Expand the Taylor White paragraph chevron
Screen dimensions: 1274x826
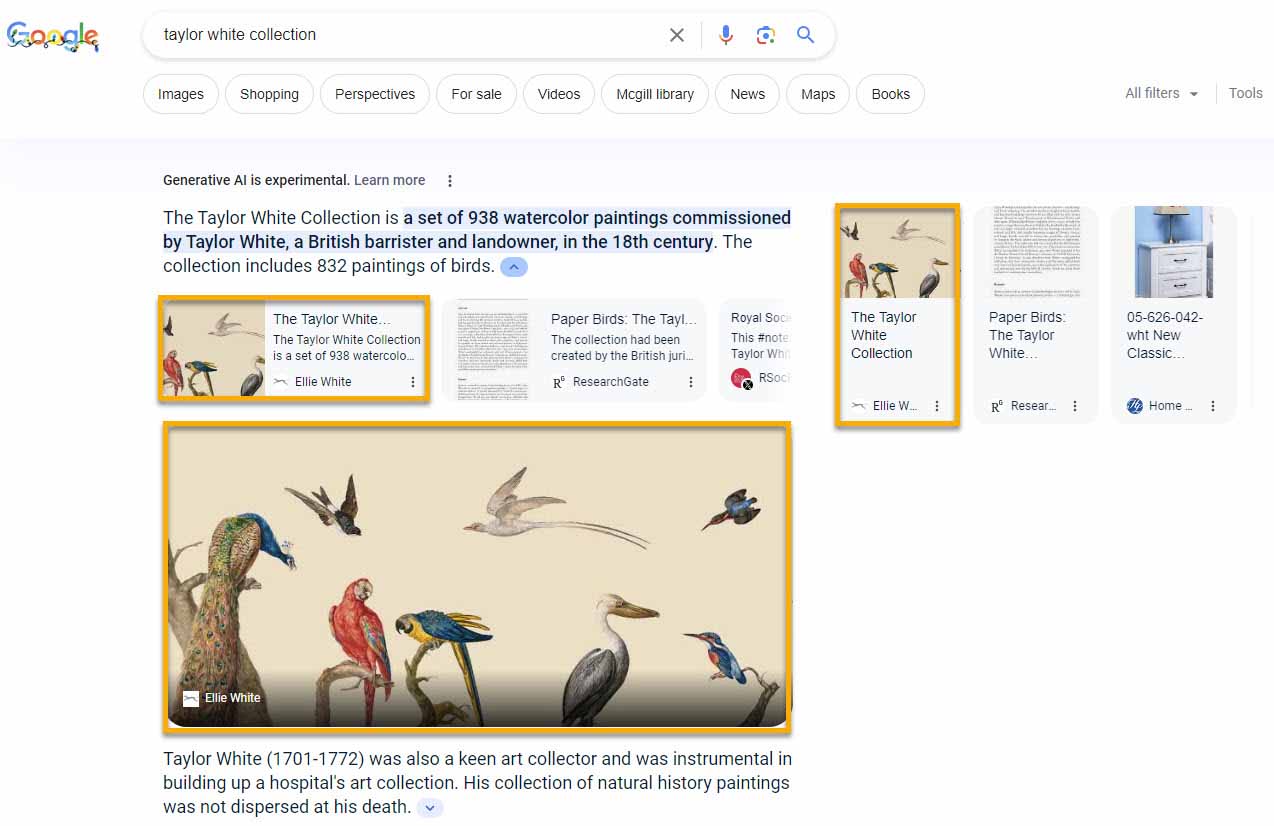coord(430,808)
